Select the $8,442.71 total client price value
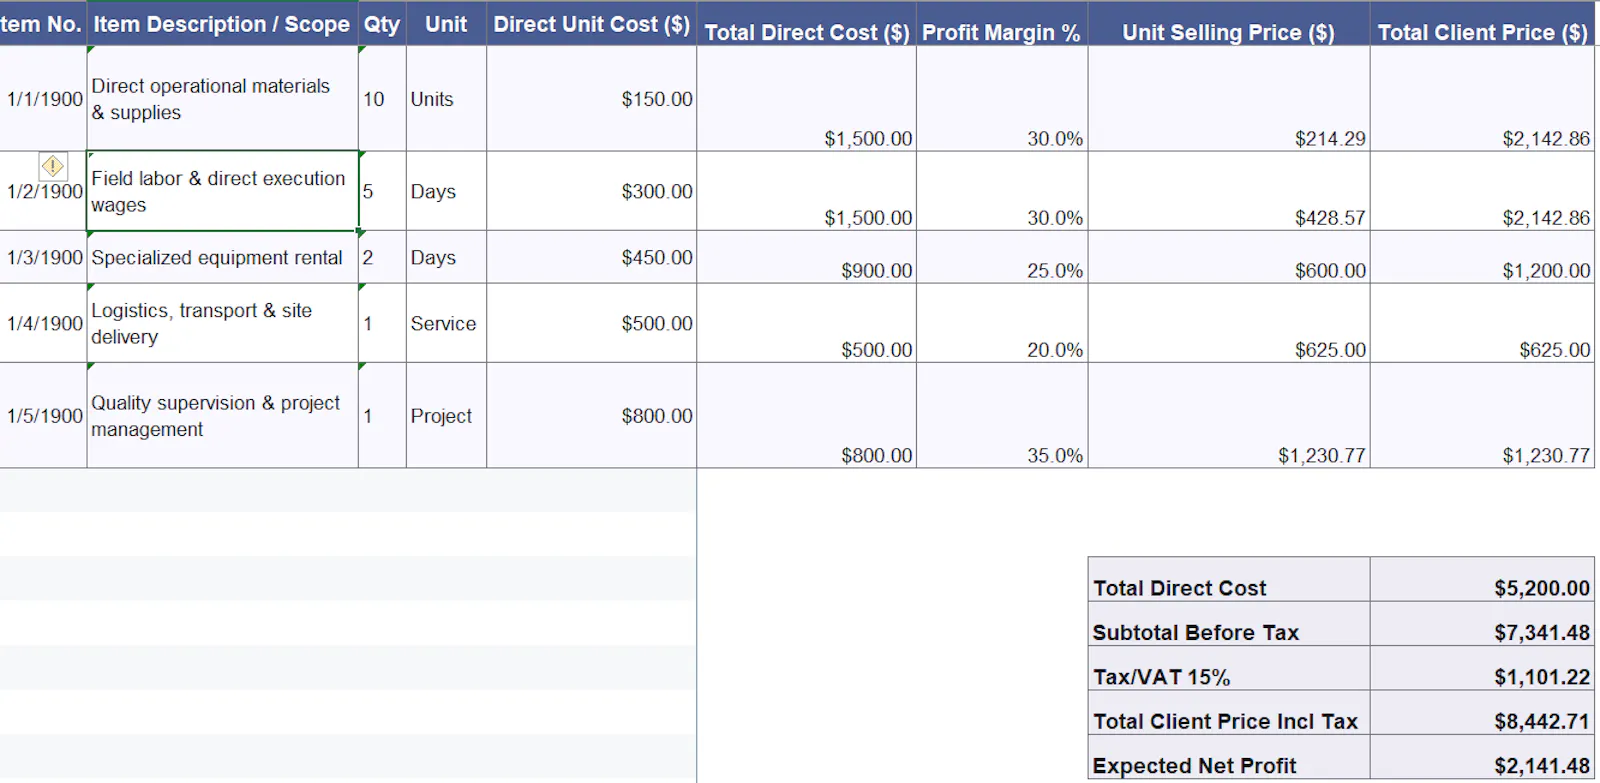 pos(1483,712)
